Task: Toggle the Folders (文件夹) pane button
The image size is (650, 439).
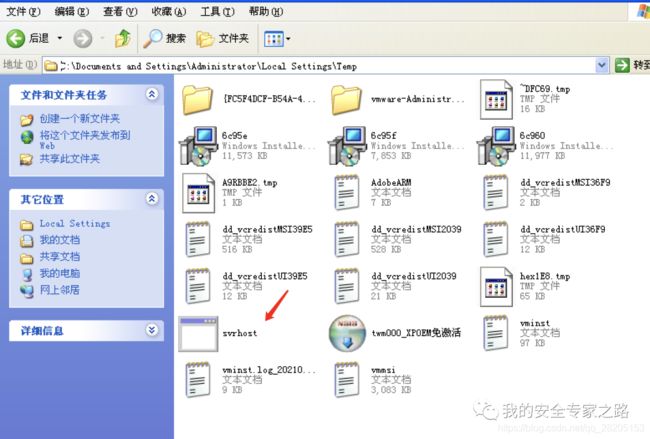Action: point(223,39)
